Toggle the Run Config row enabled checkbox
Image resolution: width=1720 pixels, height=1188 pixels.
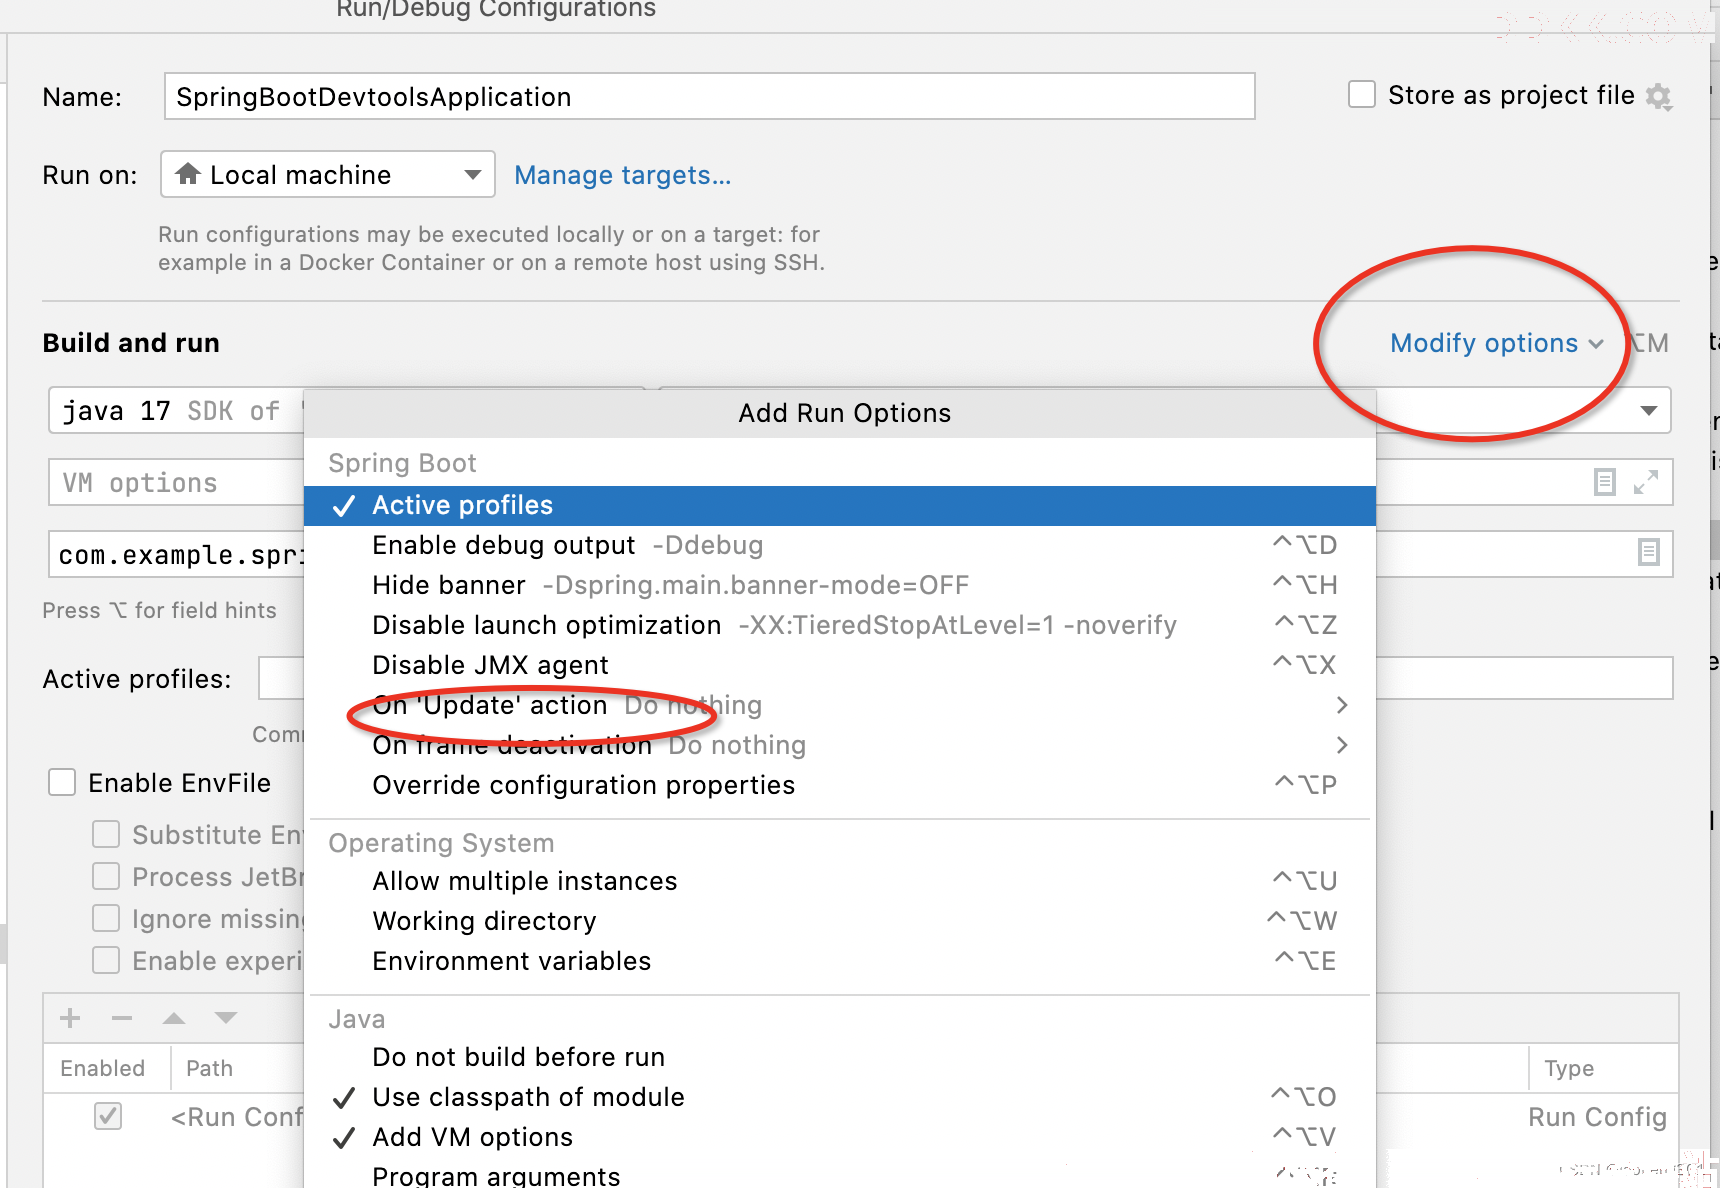click(x=108, y=1116)
